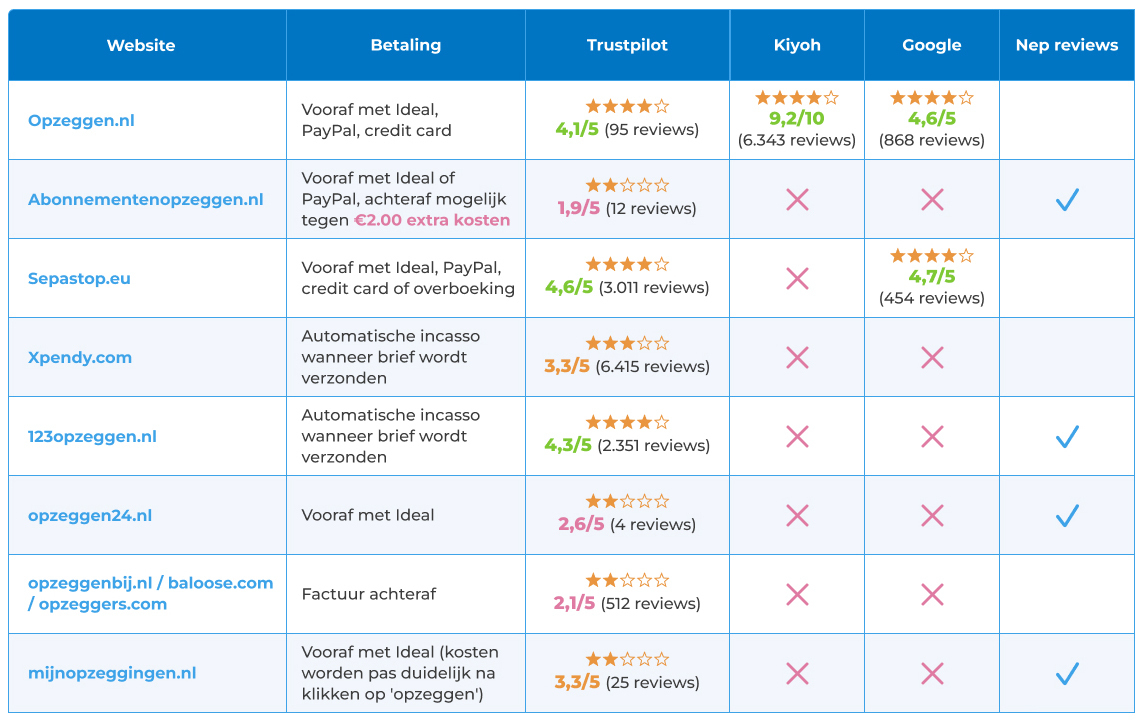The width and height of the screenshot is (1146, 724).
Task: Click Trustpilot stars for 123opzeggen.nl
Action: point(627,423)
